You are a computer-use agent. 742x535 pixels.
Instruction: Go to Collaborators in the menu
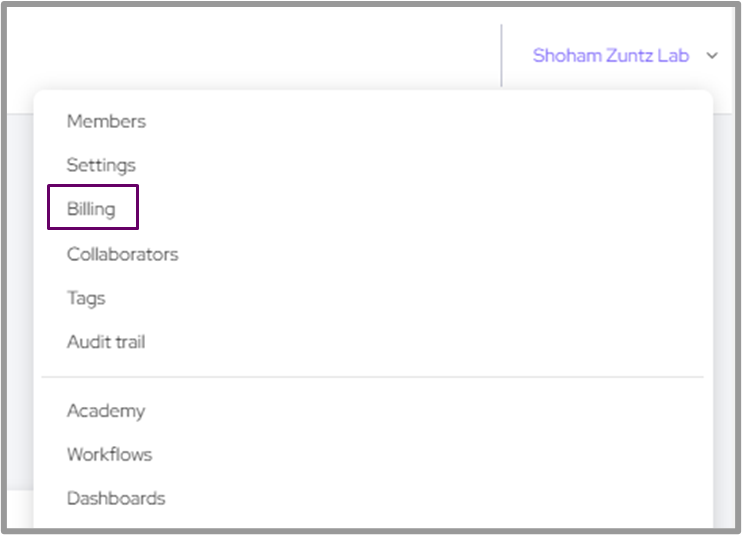[x=122, y=254]
